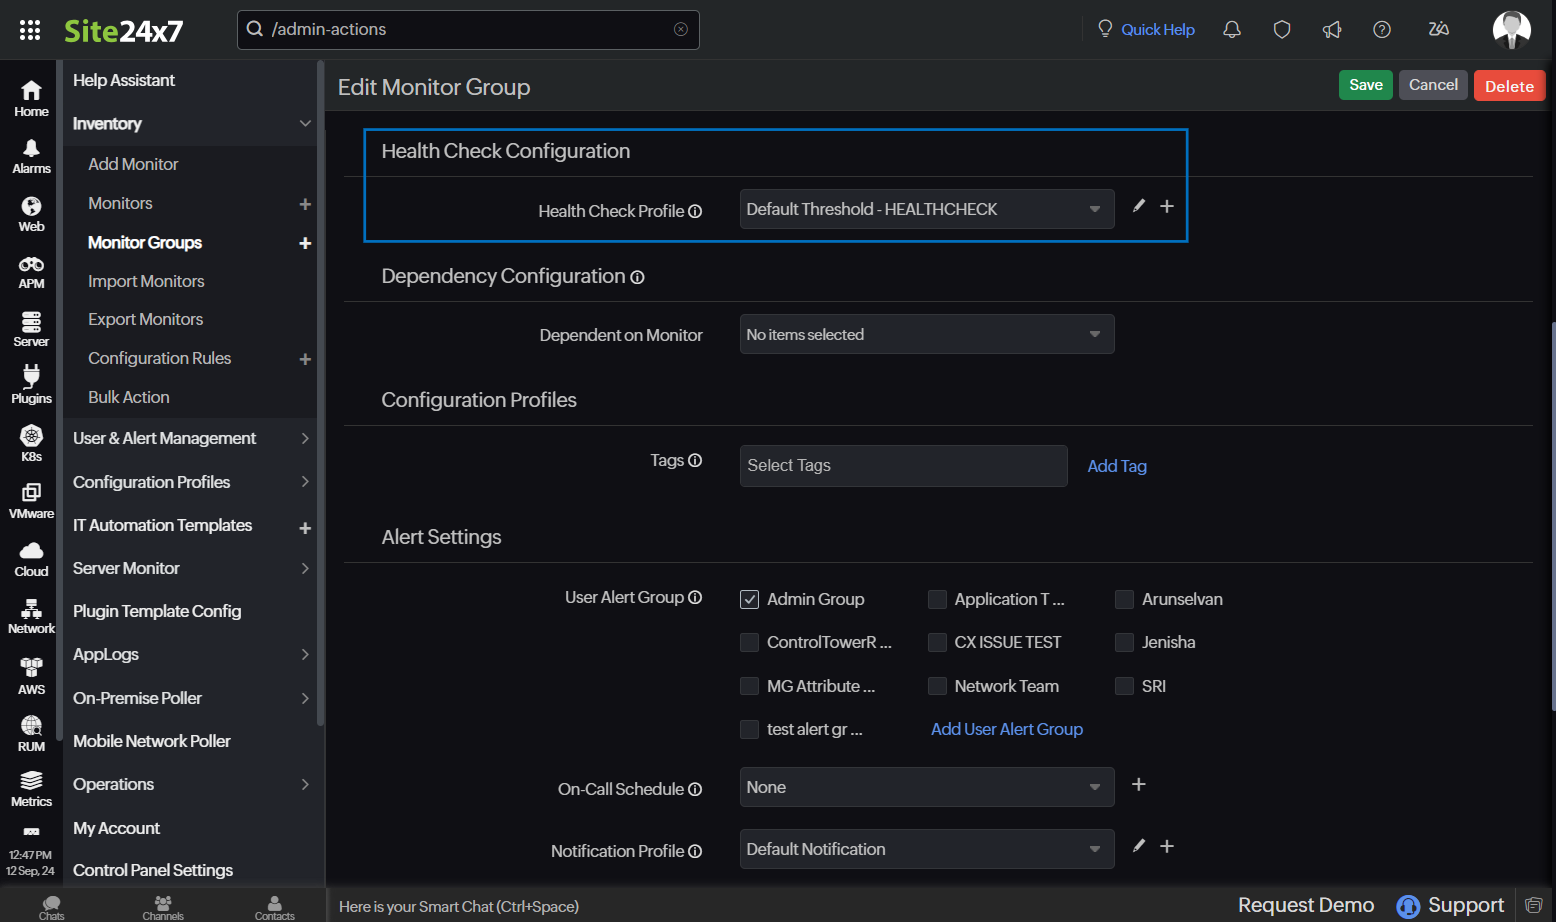
Task: Save the Edit Monitor Group changes
Action: (1365, 85)
